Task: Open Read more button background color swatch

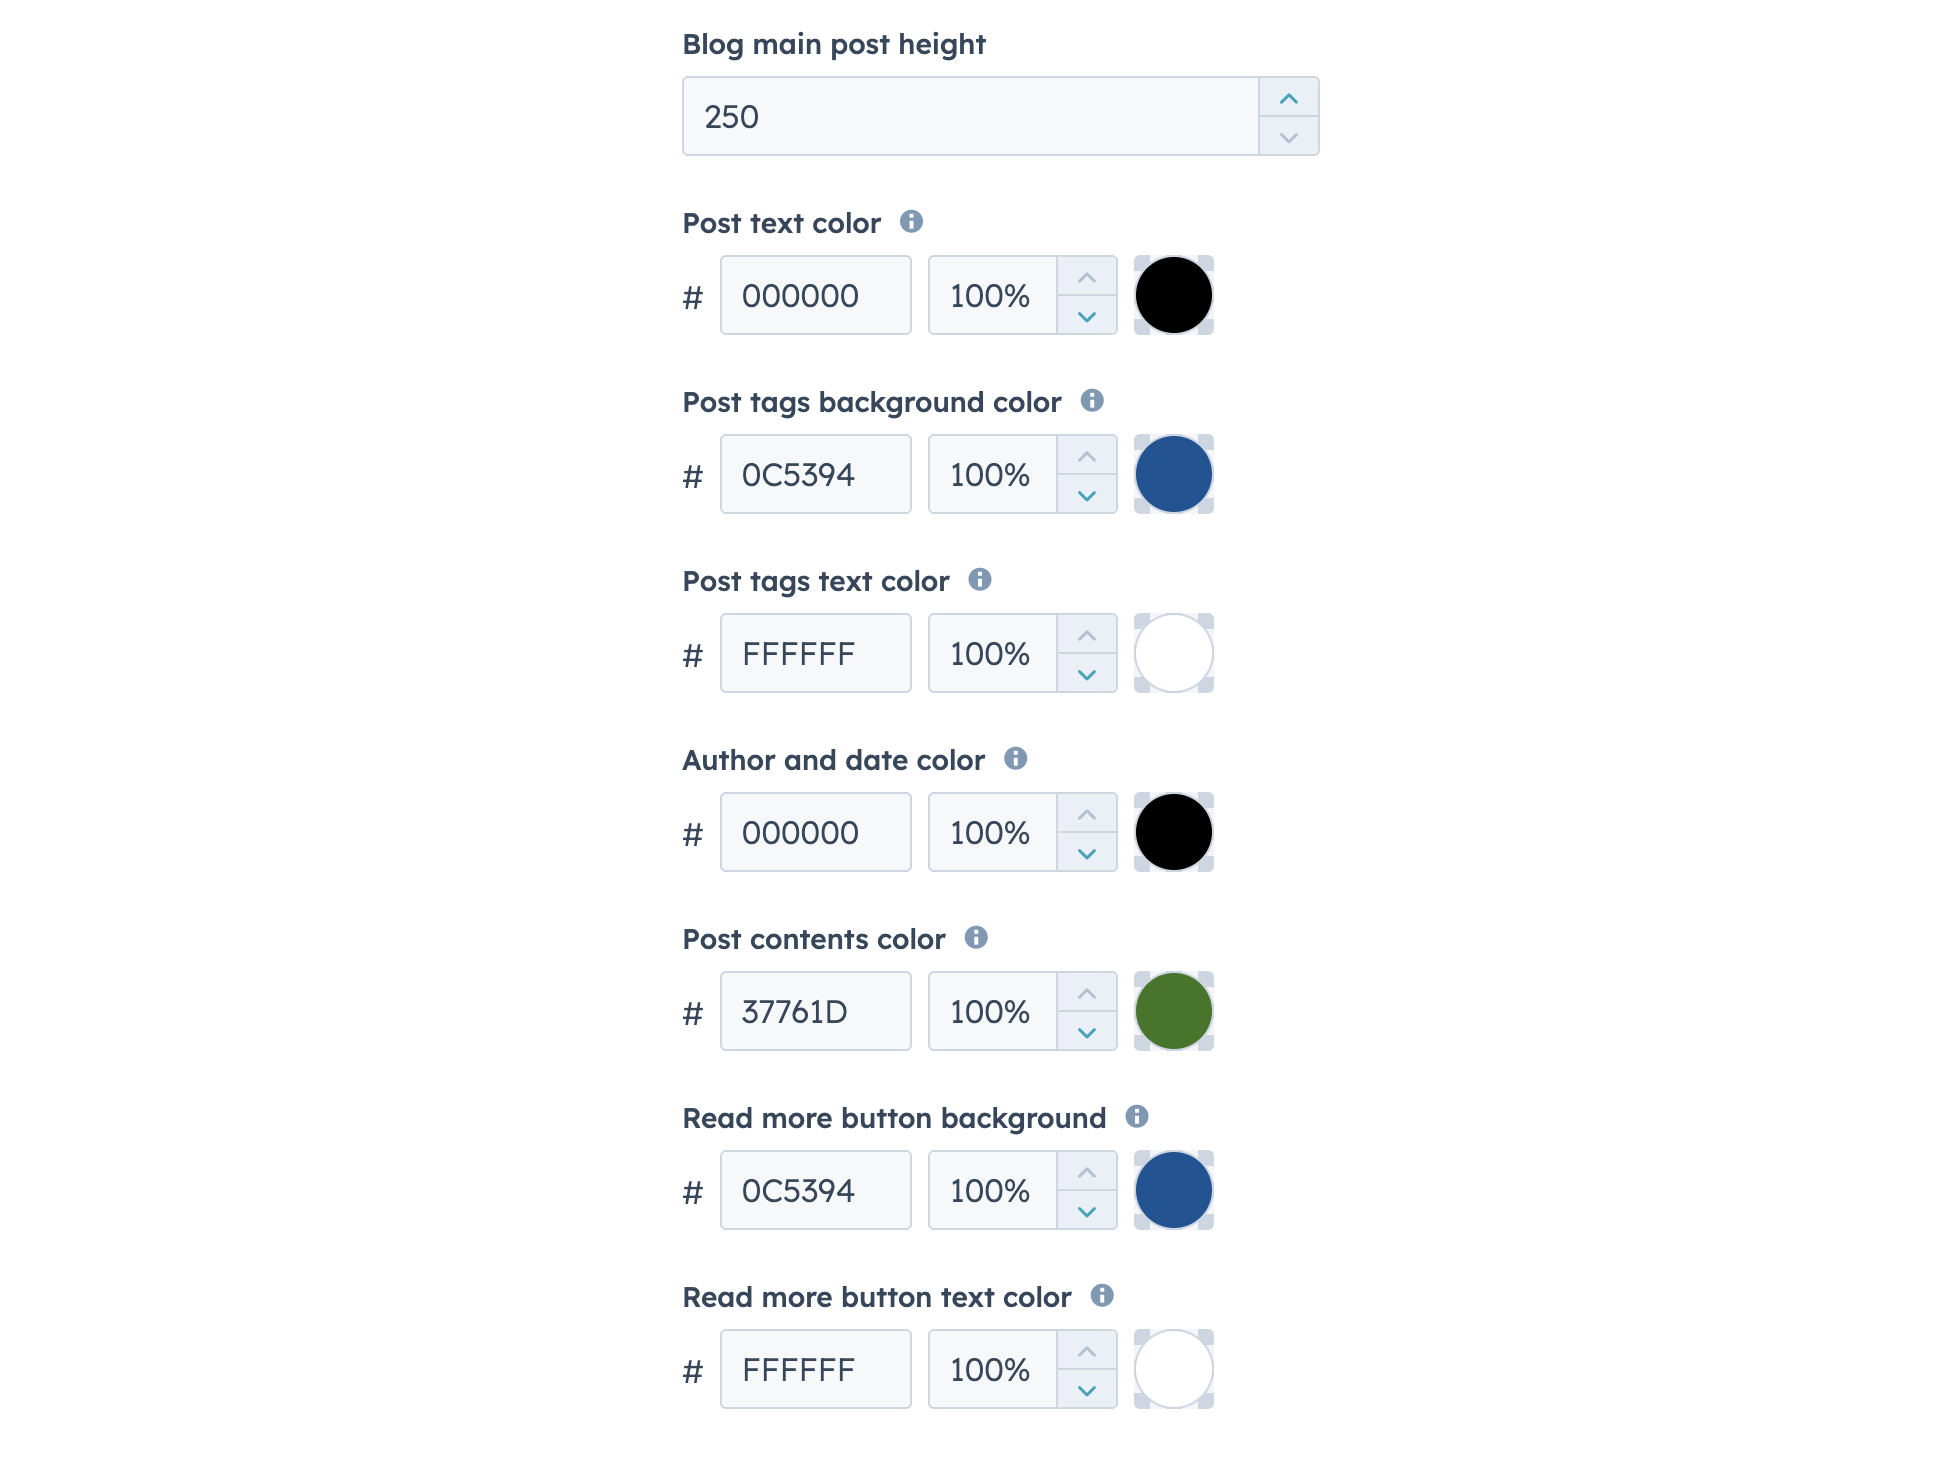Action: (1173, 1190)
